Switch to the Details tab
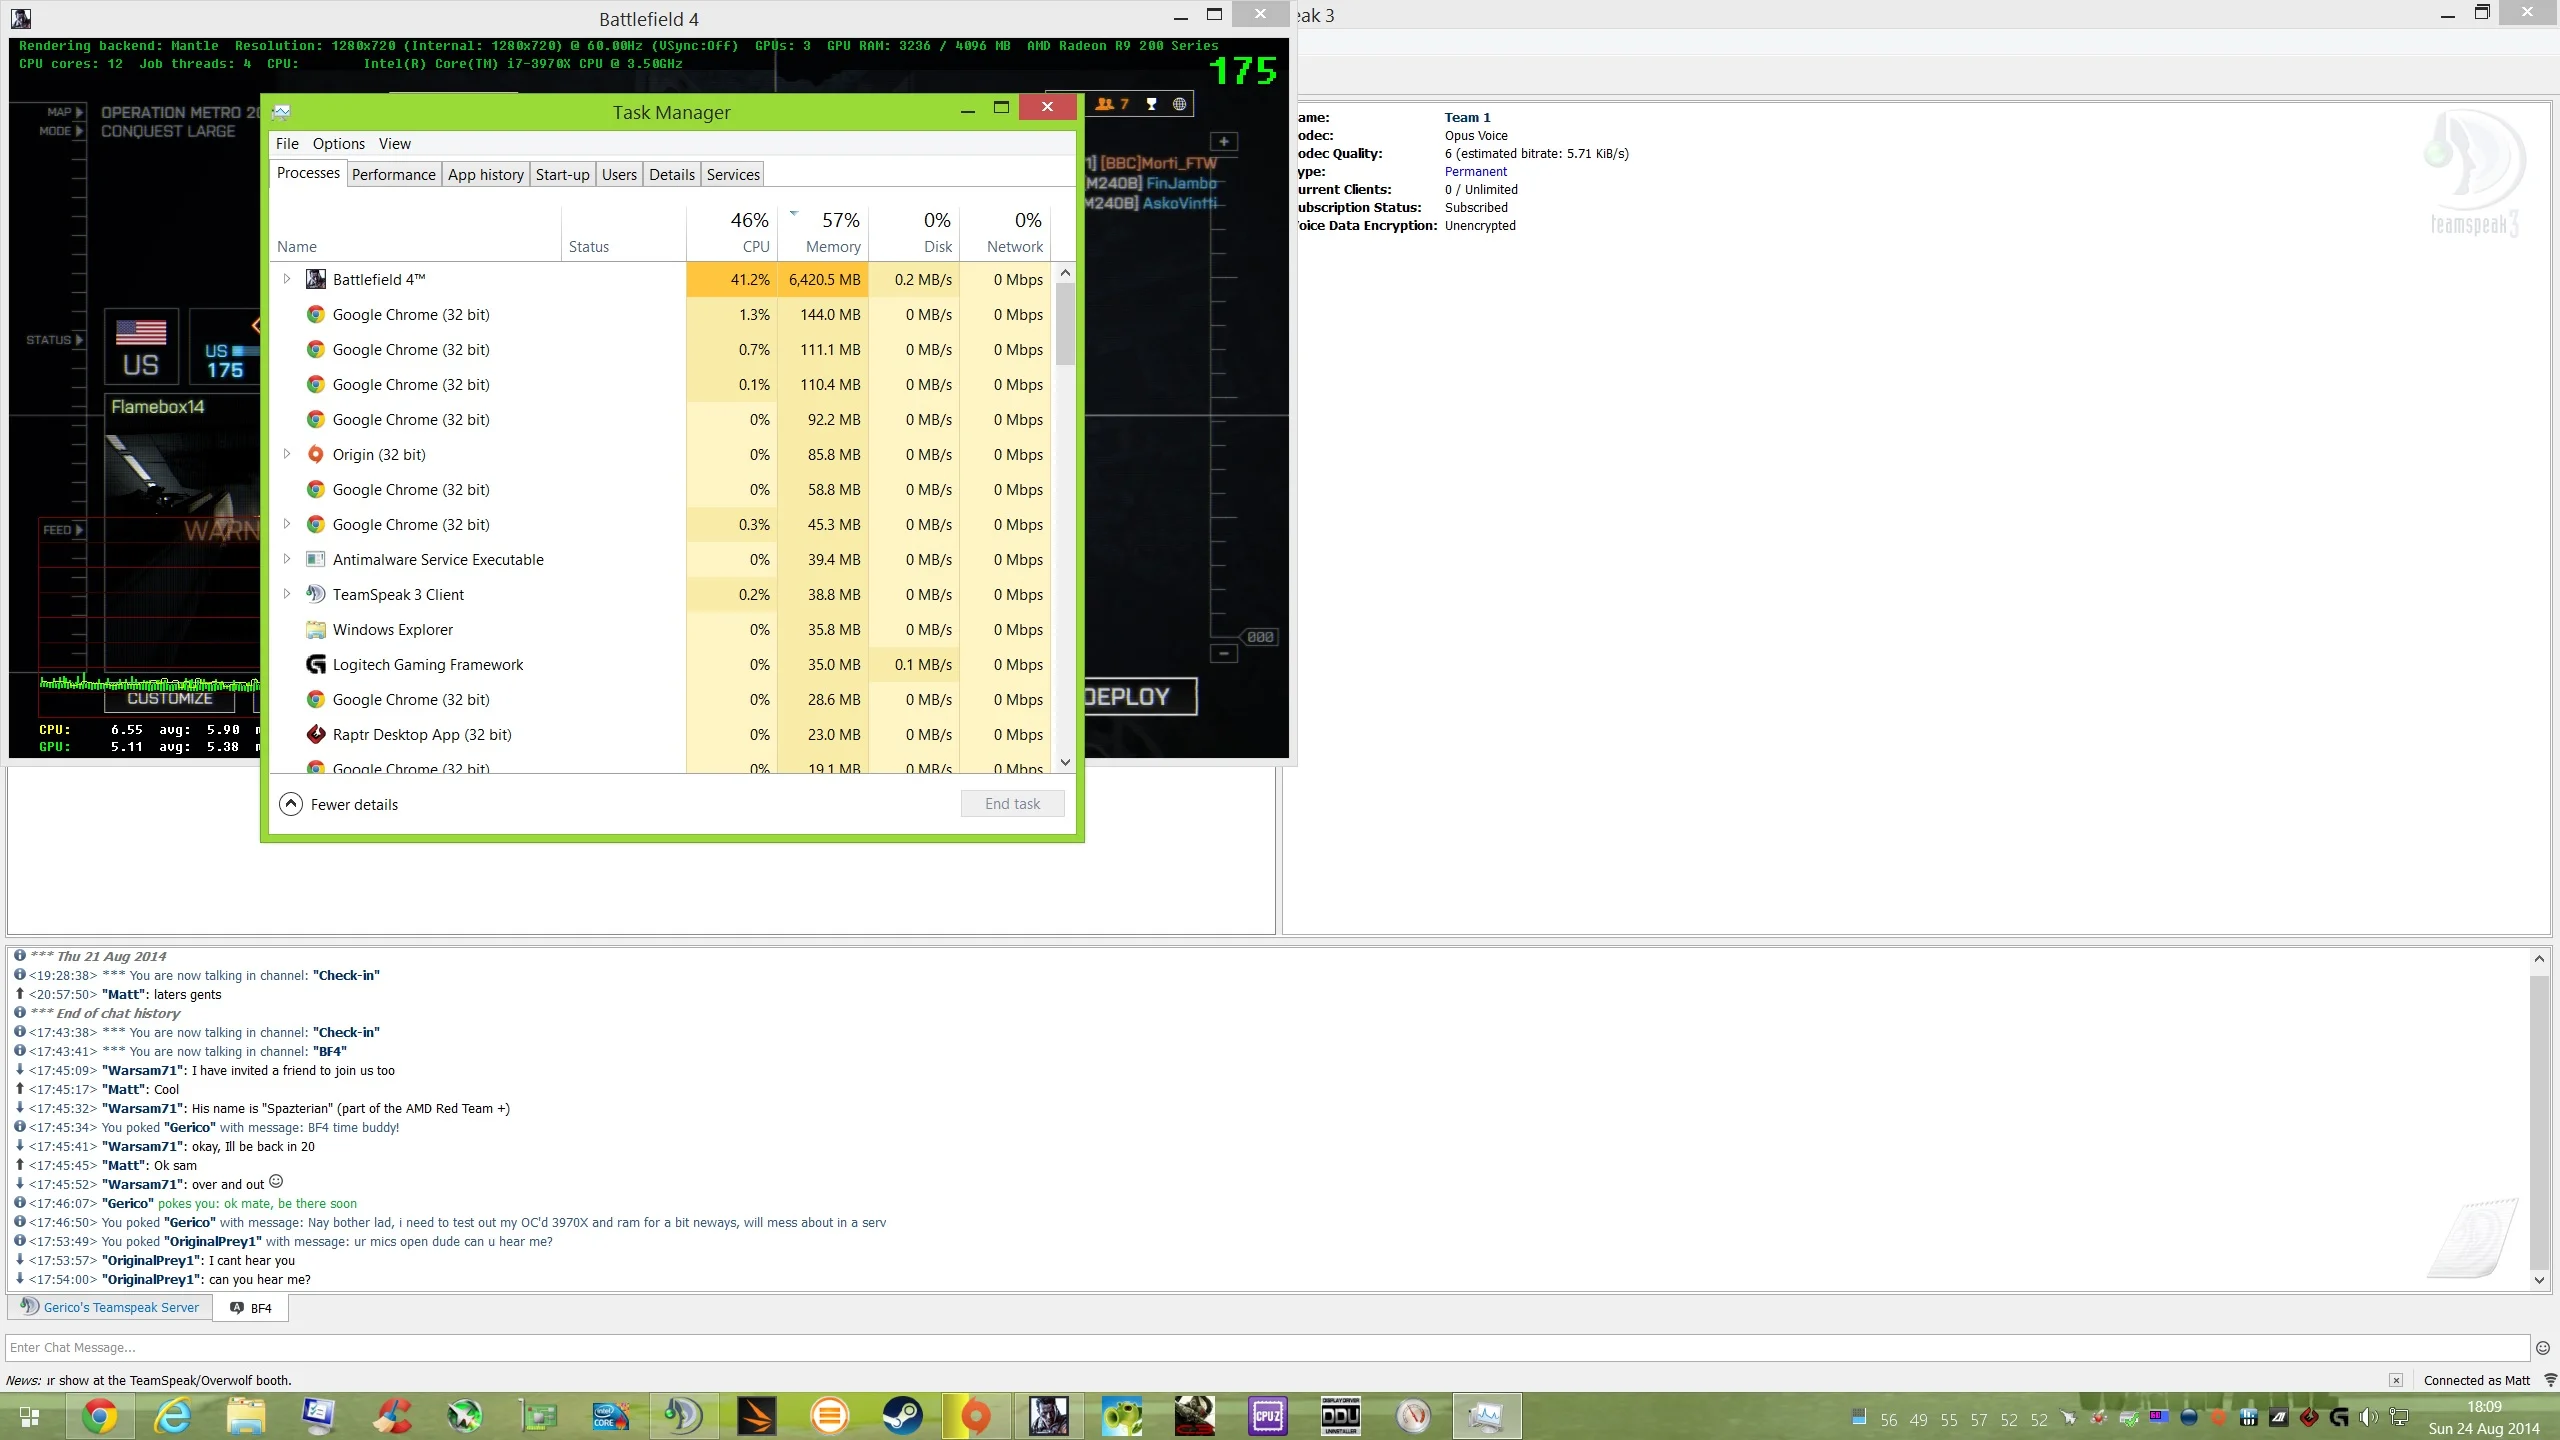This screenshot has height=1440, width=2560. (x=671, y=174)
